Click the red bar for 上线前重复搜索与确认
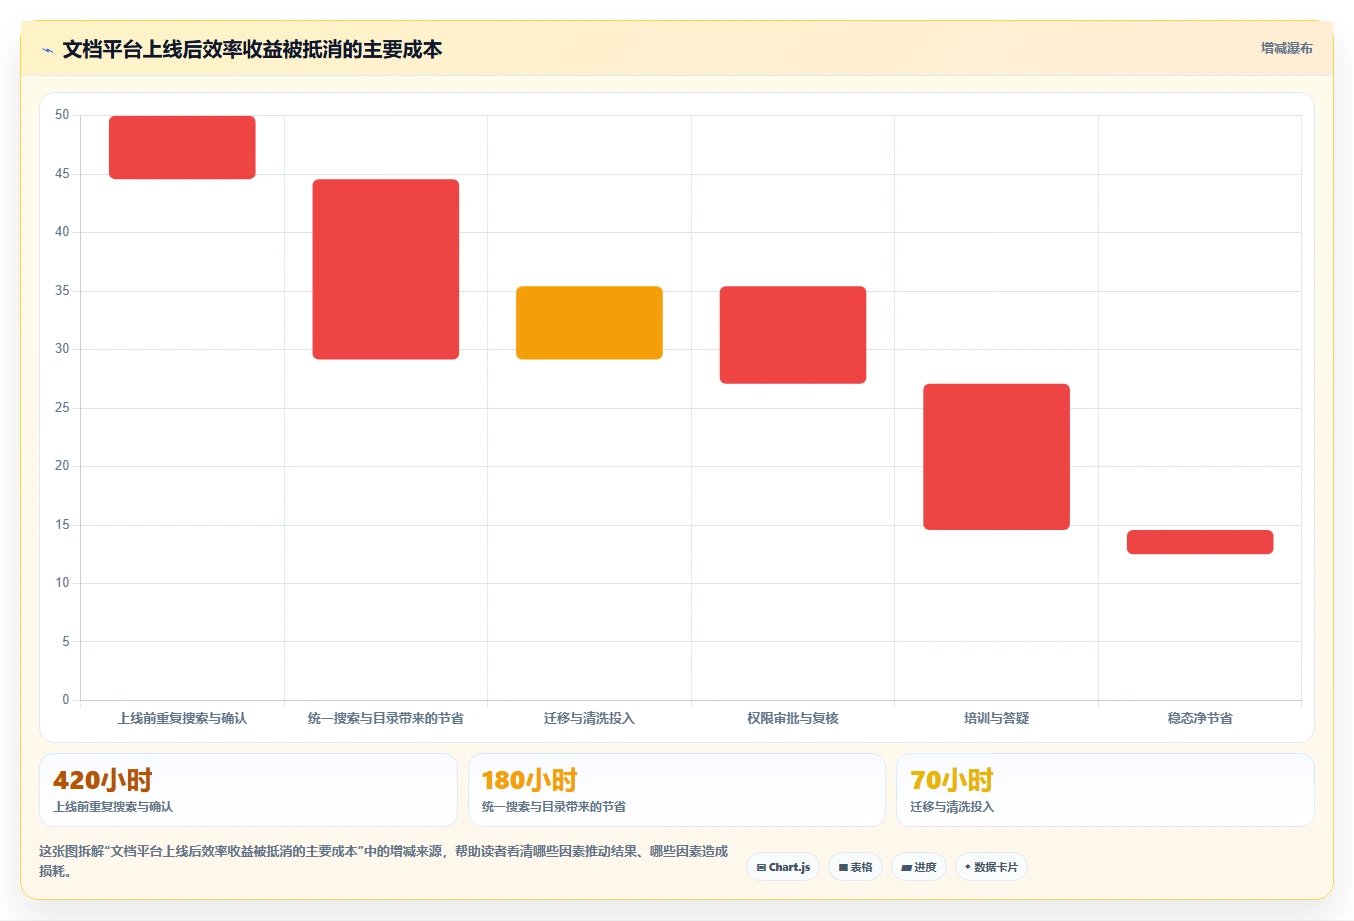Viewport: 1354px width, 921px height. (x=182, y=147)
